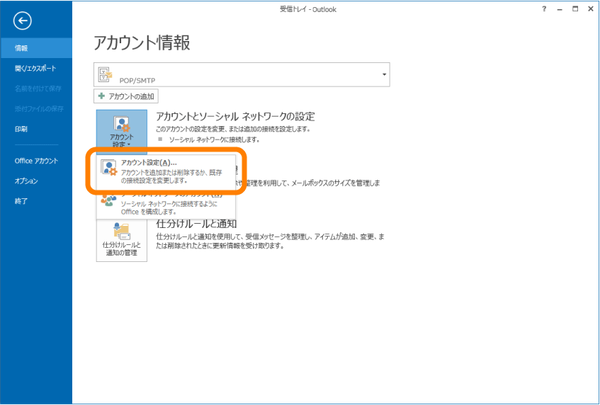Image resolution: width=600 pixels, height=405 pixels.
Task: Close the Outlook window
Action: tap(590, 9)
